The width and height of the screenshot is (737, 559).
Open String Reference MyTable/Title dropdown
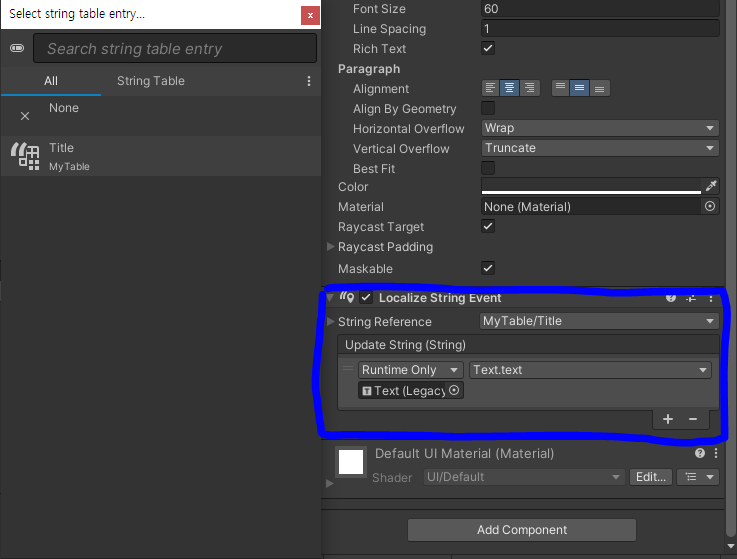599,321
